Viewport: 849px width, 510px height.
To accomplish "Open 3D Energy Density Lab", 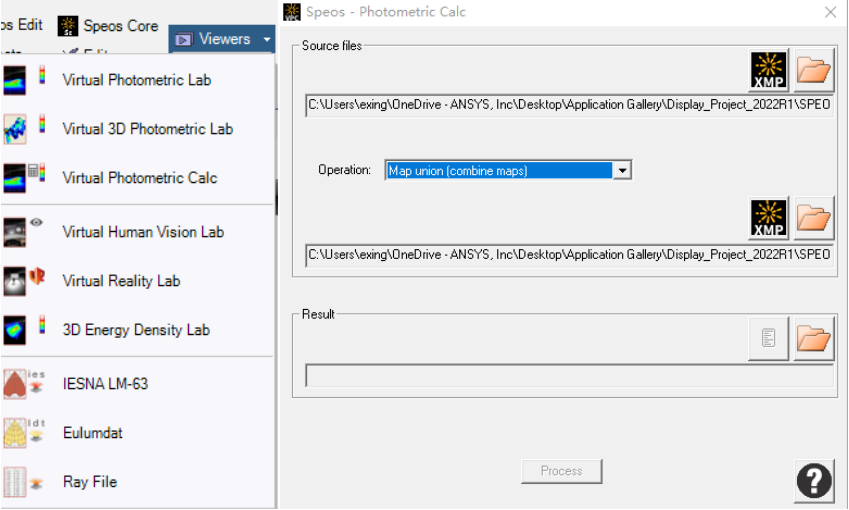I will click(136, 330).
